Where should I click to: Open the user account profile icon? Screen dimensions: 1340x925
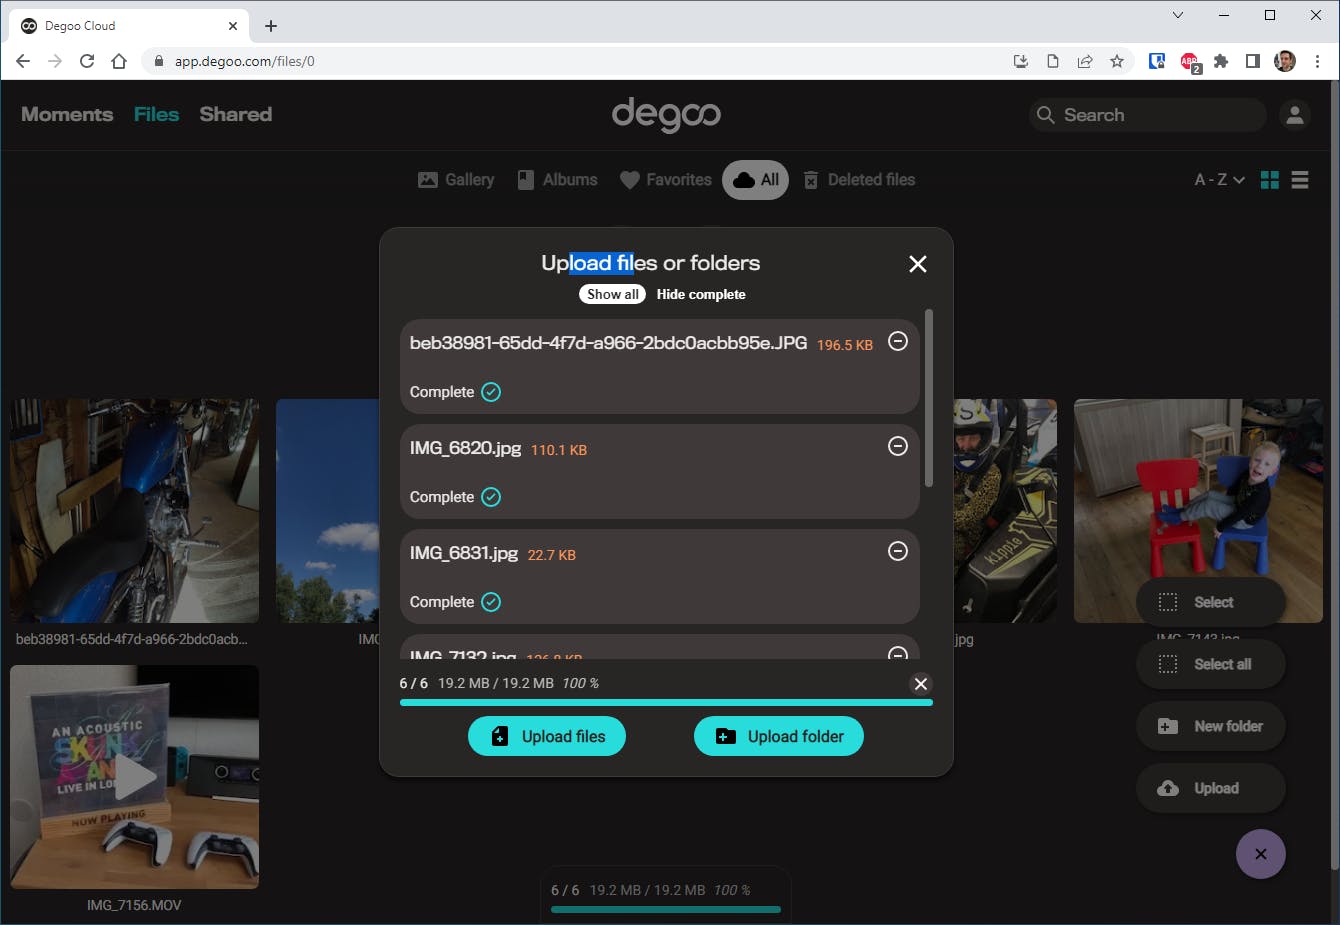pos(1295,115)
